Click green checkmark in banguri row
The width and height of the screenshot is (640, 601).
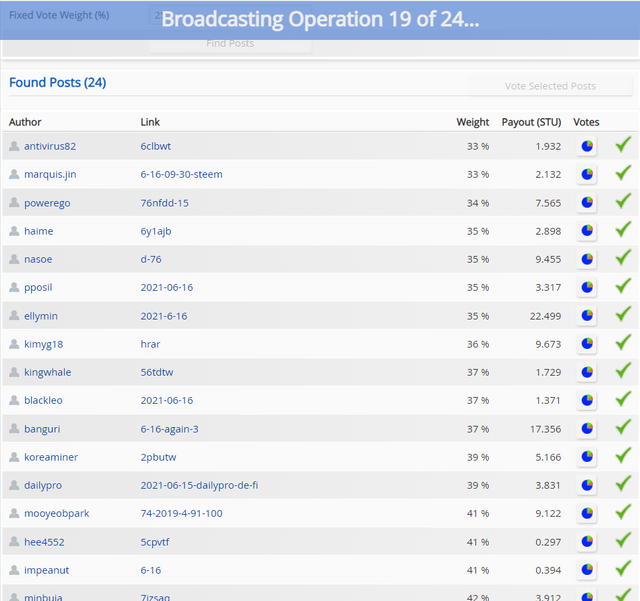coord(623,427)
